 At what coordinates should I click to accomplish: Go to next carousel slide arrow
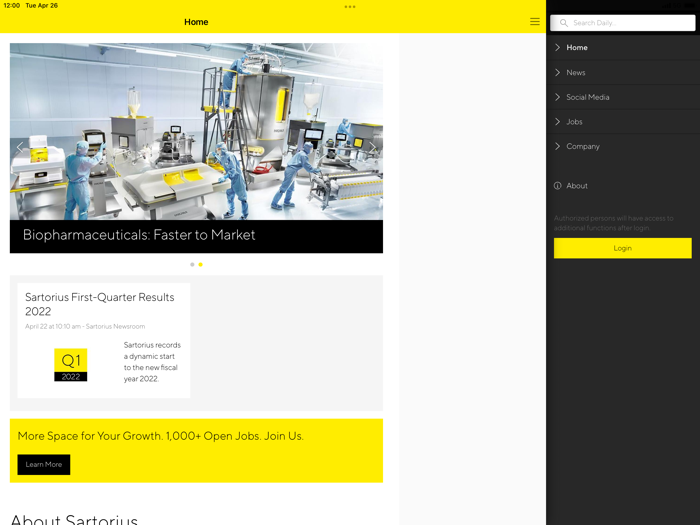coord(373,147)
